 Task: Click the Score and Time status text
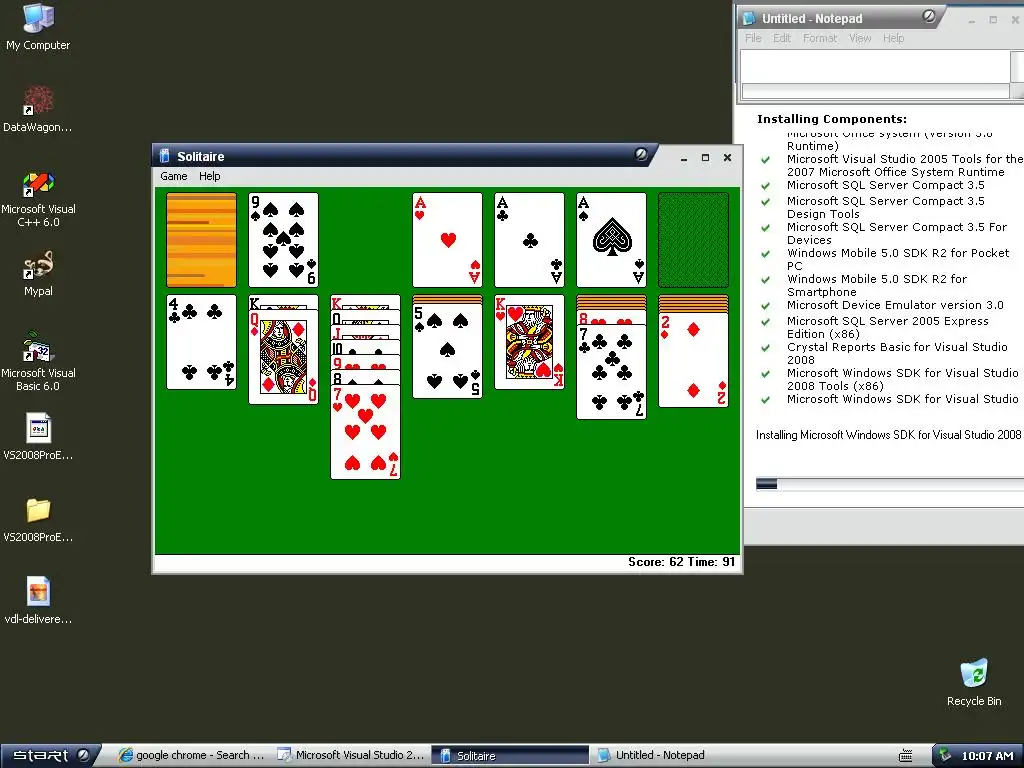pos(681,562)
